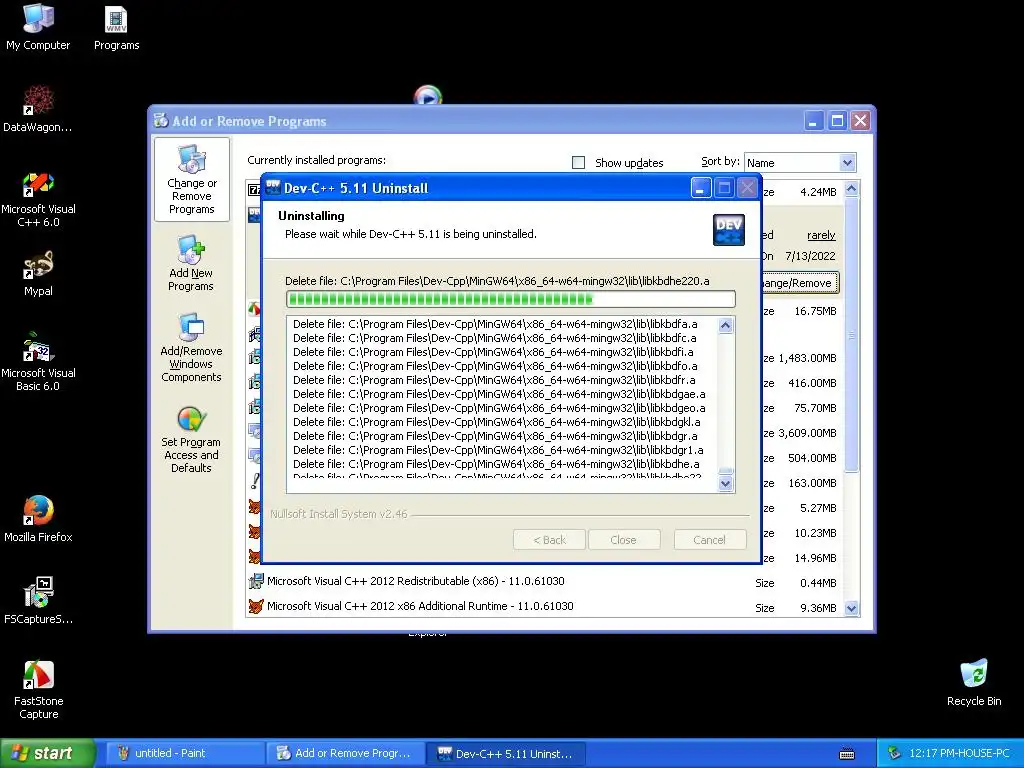Click the keyboard icon in system tray
The width and height of the screenshot is (1024, 768).
(847, 754)
